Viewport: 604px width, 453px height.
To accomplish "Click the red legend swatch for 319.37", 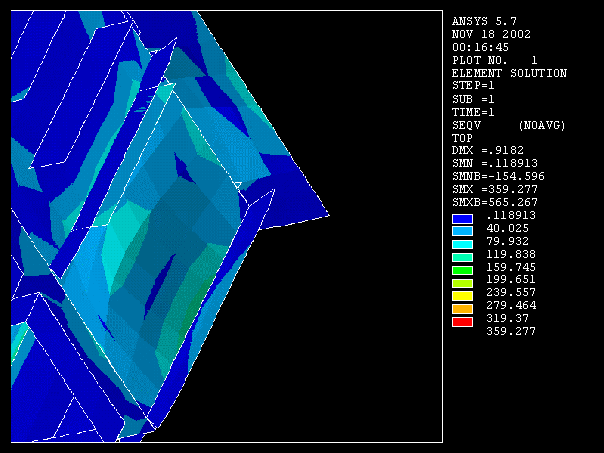I will (462, 322).
